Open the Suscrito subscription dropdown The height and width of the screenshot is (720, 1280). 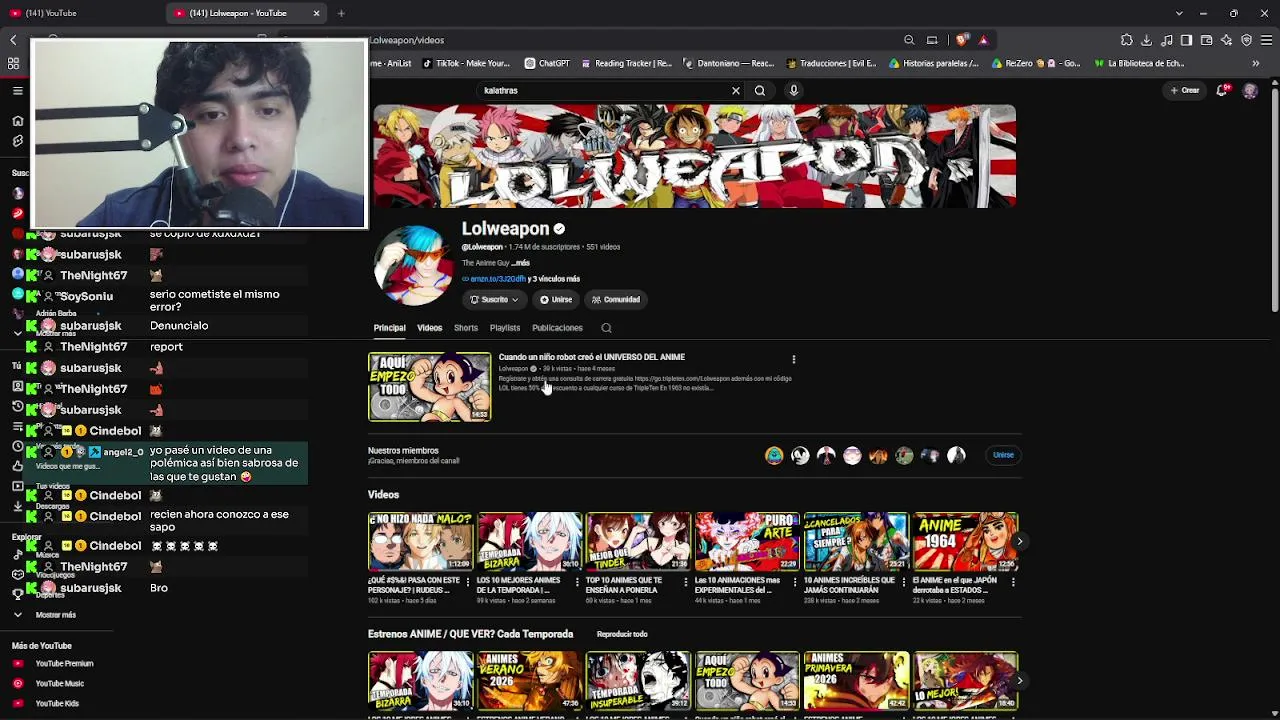click(x=494, y=300)
